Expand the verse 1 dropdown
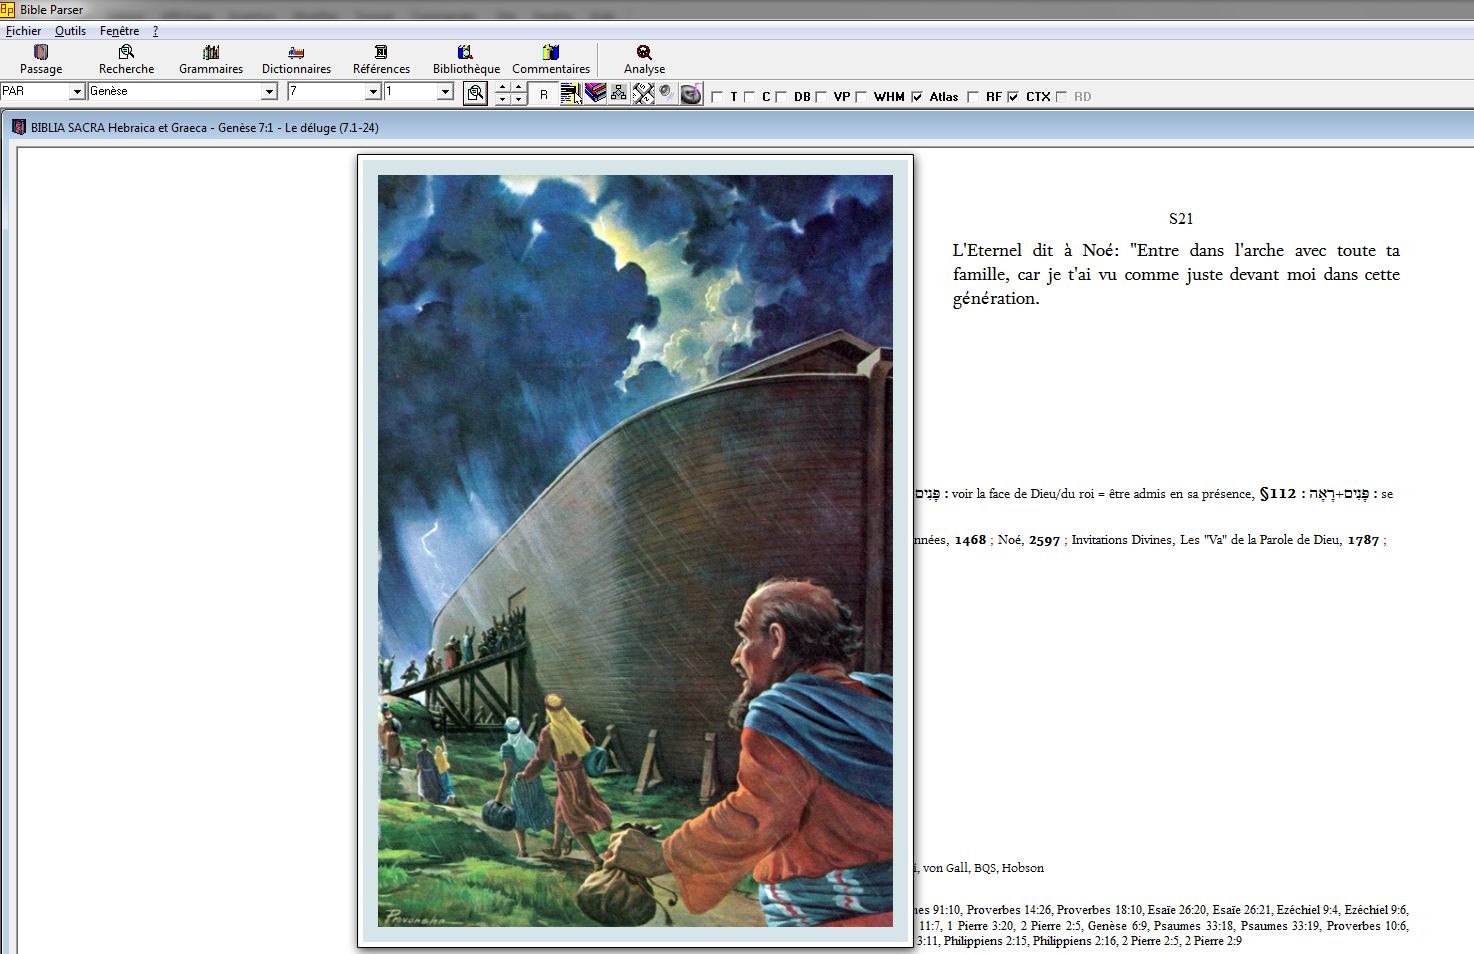1474x954 pixels. click(x=445, y=92)
